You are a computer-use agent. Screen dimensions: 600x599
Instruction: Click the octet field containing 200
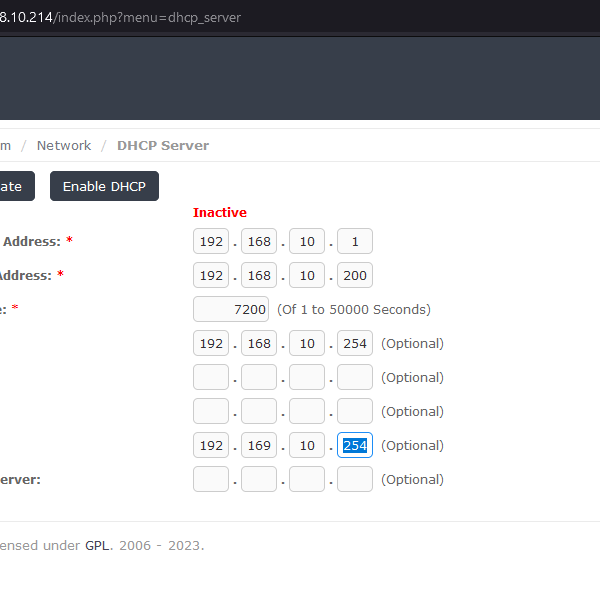(355, 275)
